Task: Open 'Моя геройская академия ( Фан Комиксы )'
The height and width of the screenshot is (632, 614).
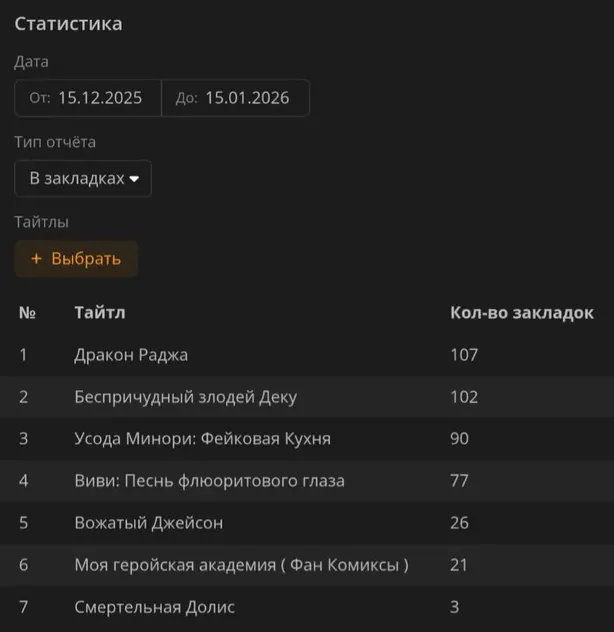Action: coord(241,565)
